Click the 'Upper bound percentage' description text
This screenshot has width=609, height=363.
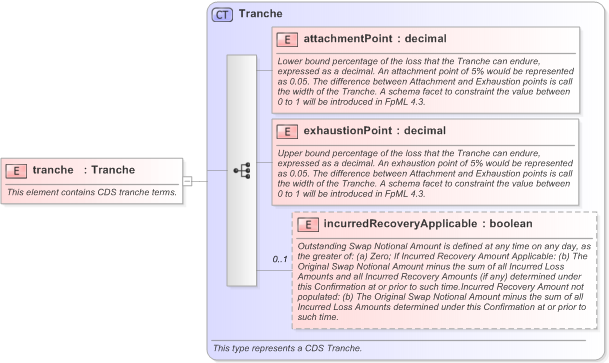coord(425,174)
